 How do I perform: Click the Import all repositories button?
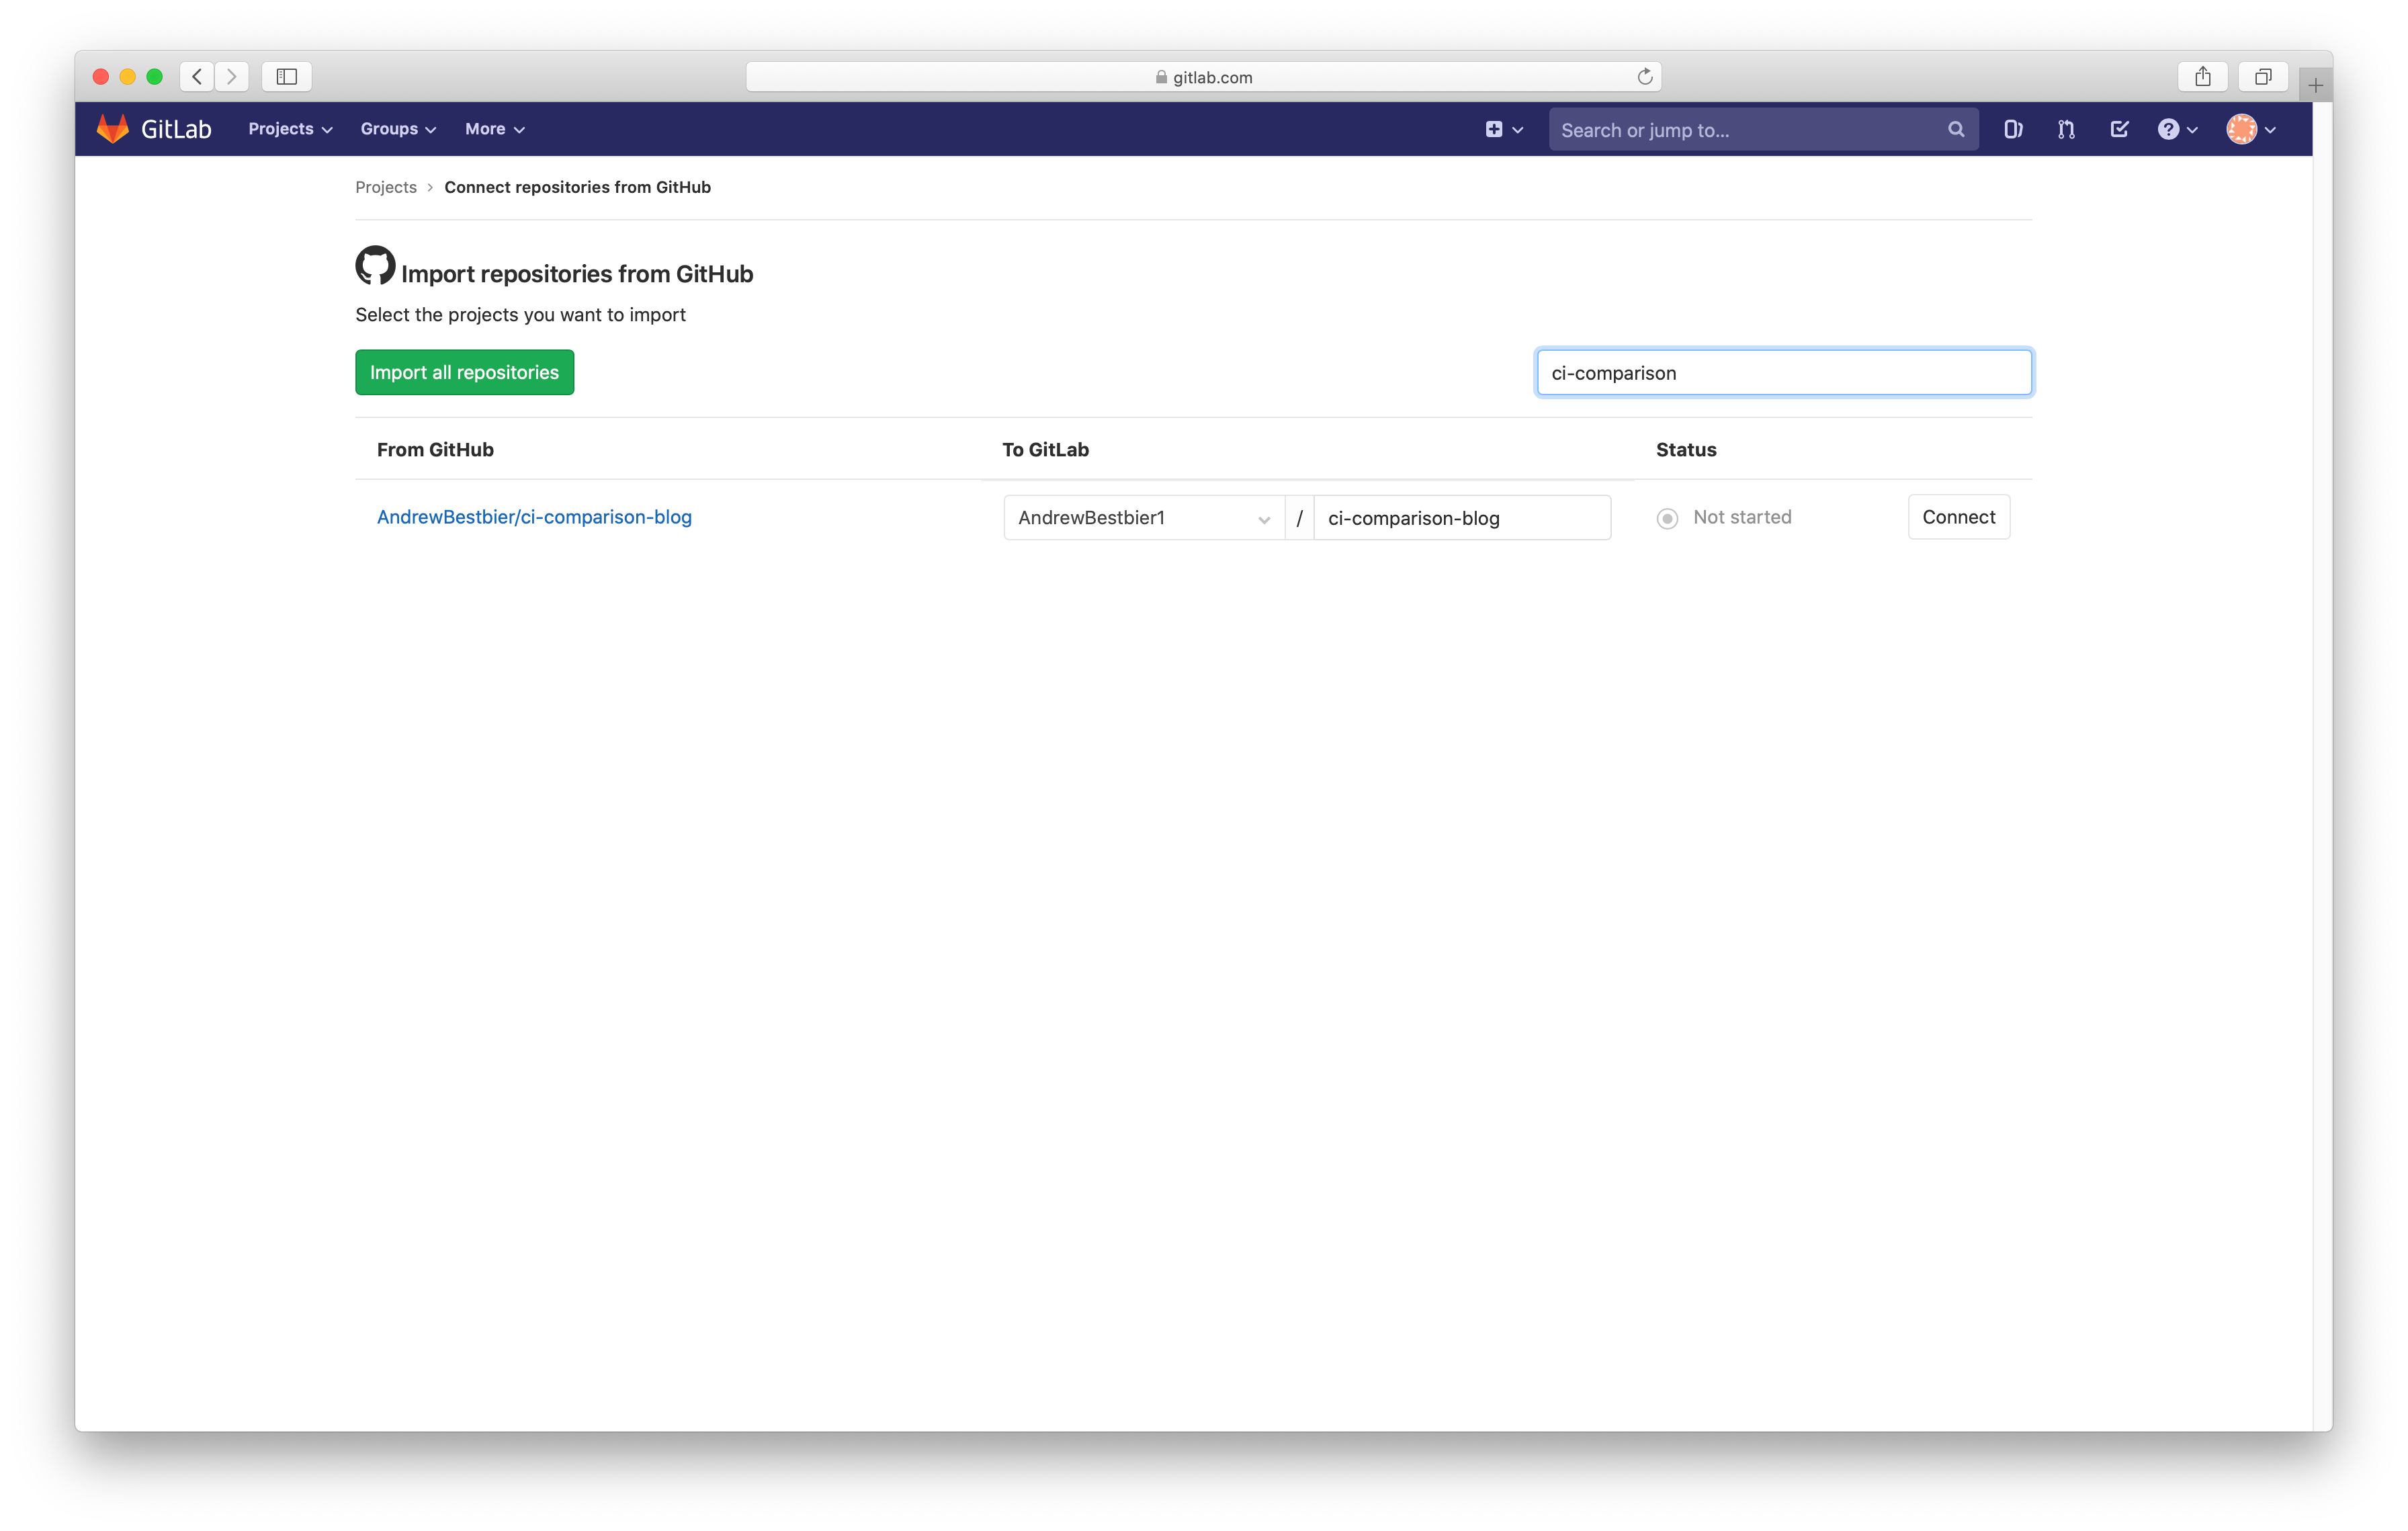tap(464, 372)
